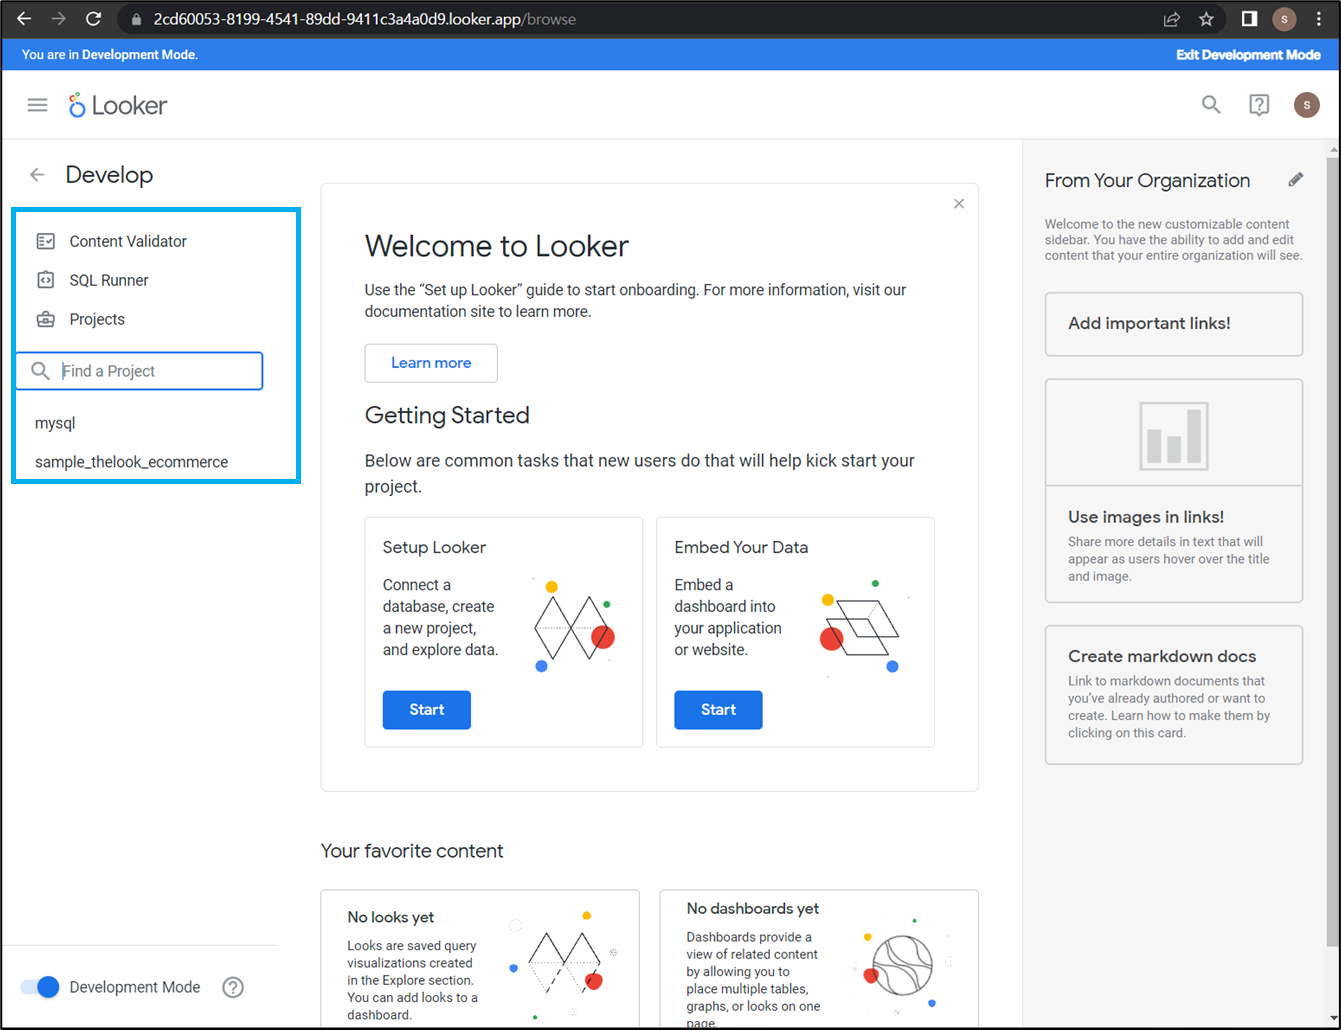Click the Develop heading text
This screenshot has width=1341, height=1030.
(x=109, y=175)
